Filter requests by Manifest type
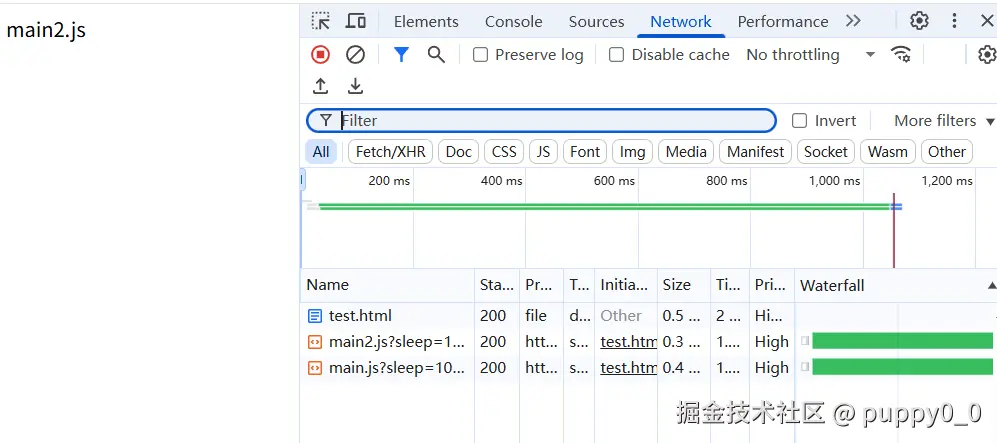The width and height of the screenshot is (997, 443). [755, 152]
